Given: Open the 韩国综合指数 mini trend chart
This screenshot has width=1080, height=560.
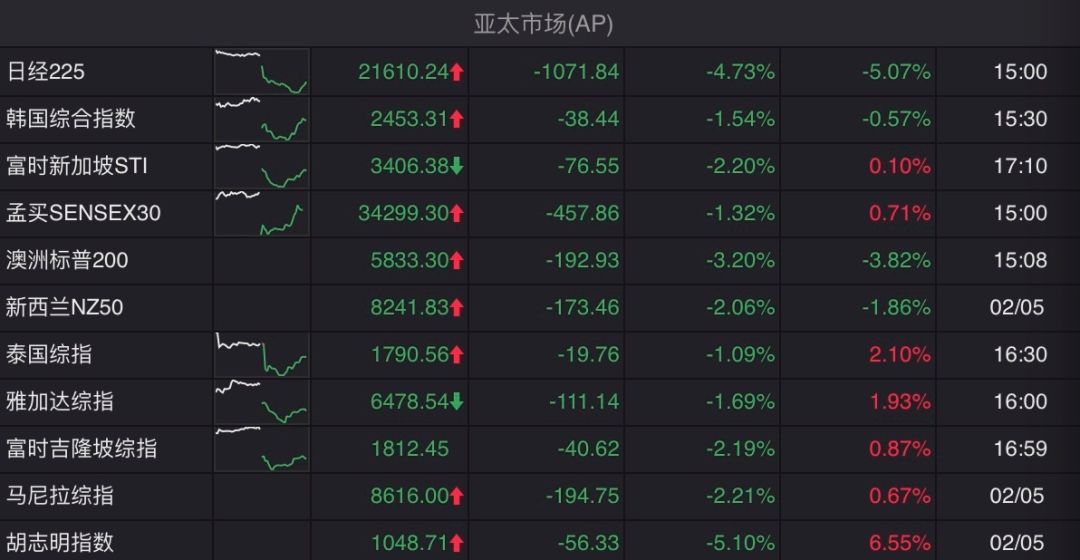Looking at the screenshot, I should coord(262,119).
